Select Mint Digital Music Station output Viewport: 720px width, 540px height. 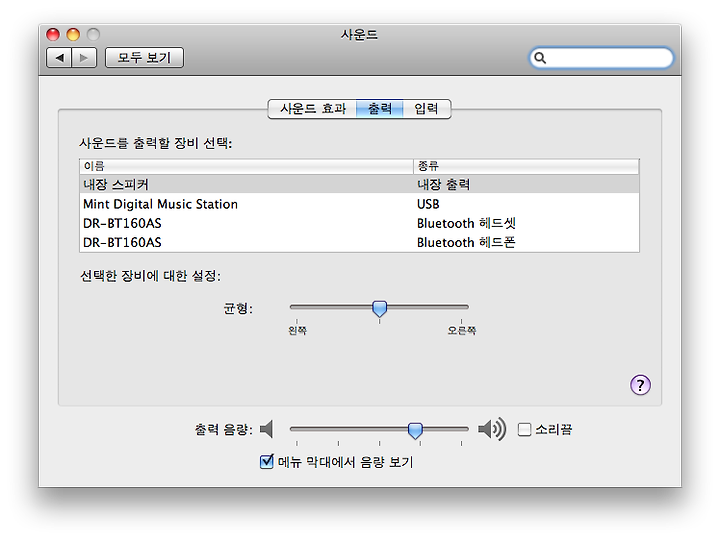tap(359, 204)
